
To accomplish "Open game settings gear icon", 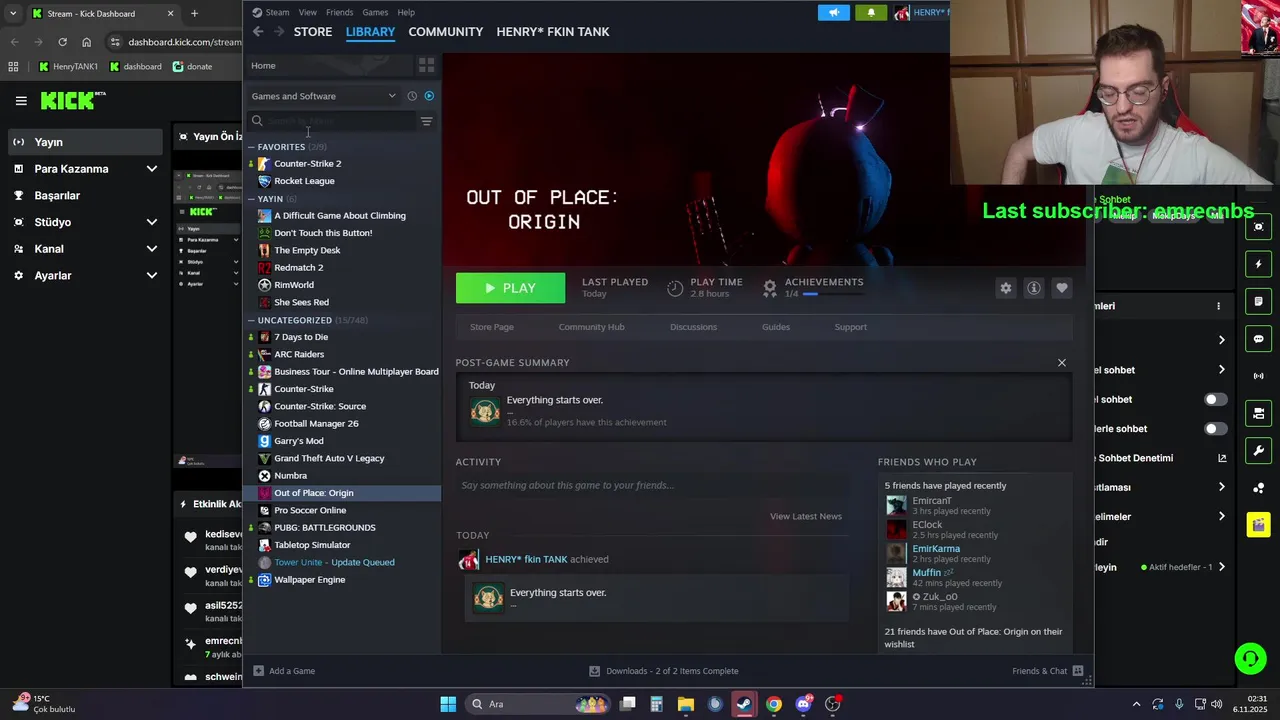I will [x=1006, y=288].
